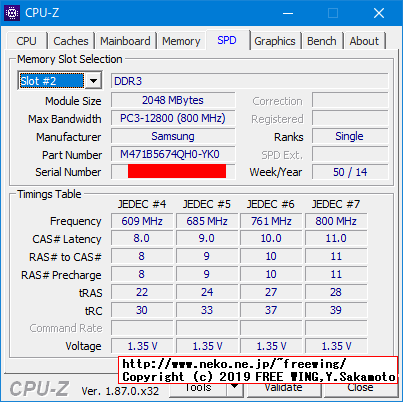Click the Ver. 1.87.0.x32 version text
The width and height of the screenshot is (403, 402).
[x=120, y=391]
